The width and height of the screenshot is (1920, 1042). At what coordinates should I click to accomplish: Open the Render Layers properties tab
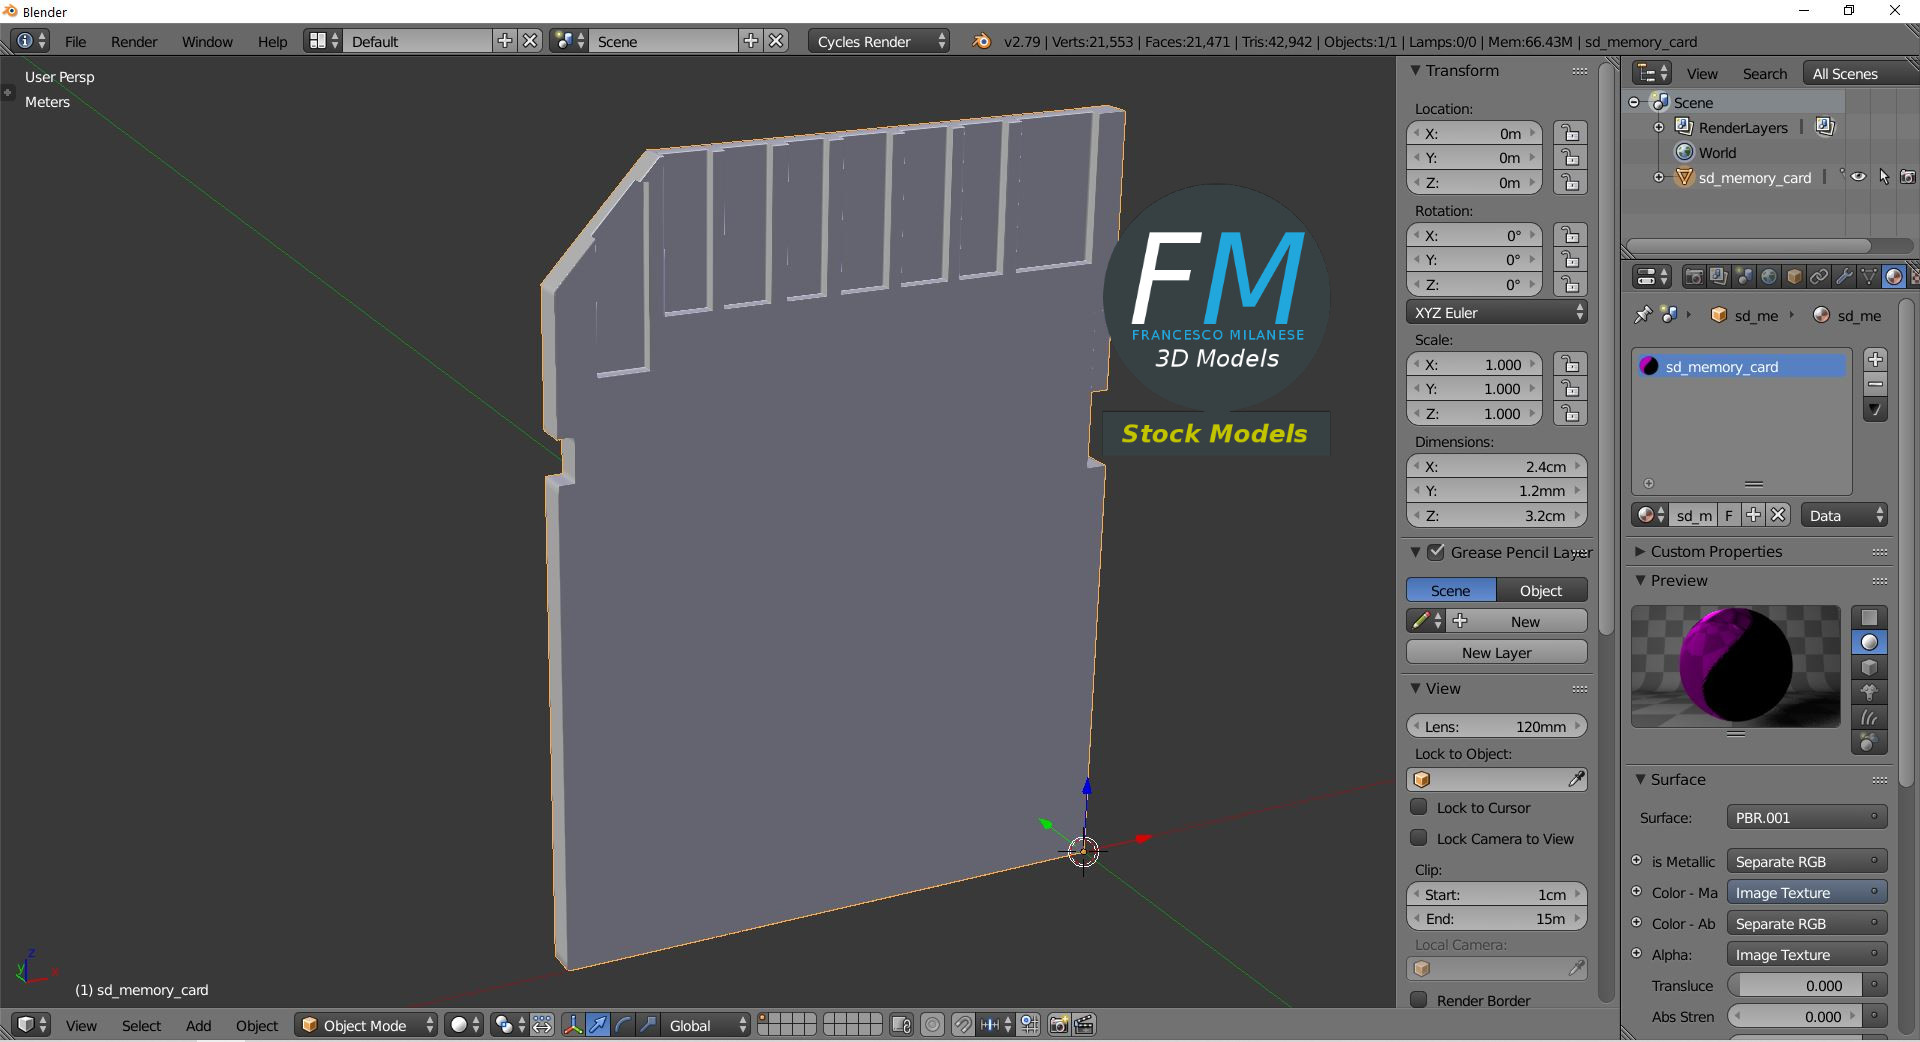point(1718,277)
